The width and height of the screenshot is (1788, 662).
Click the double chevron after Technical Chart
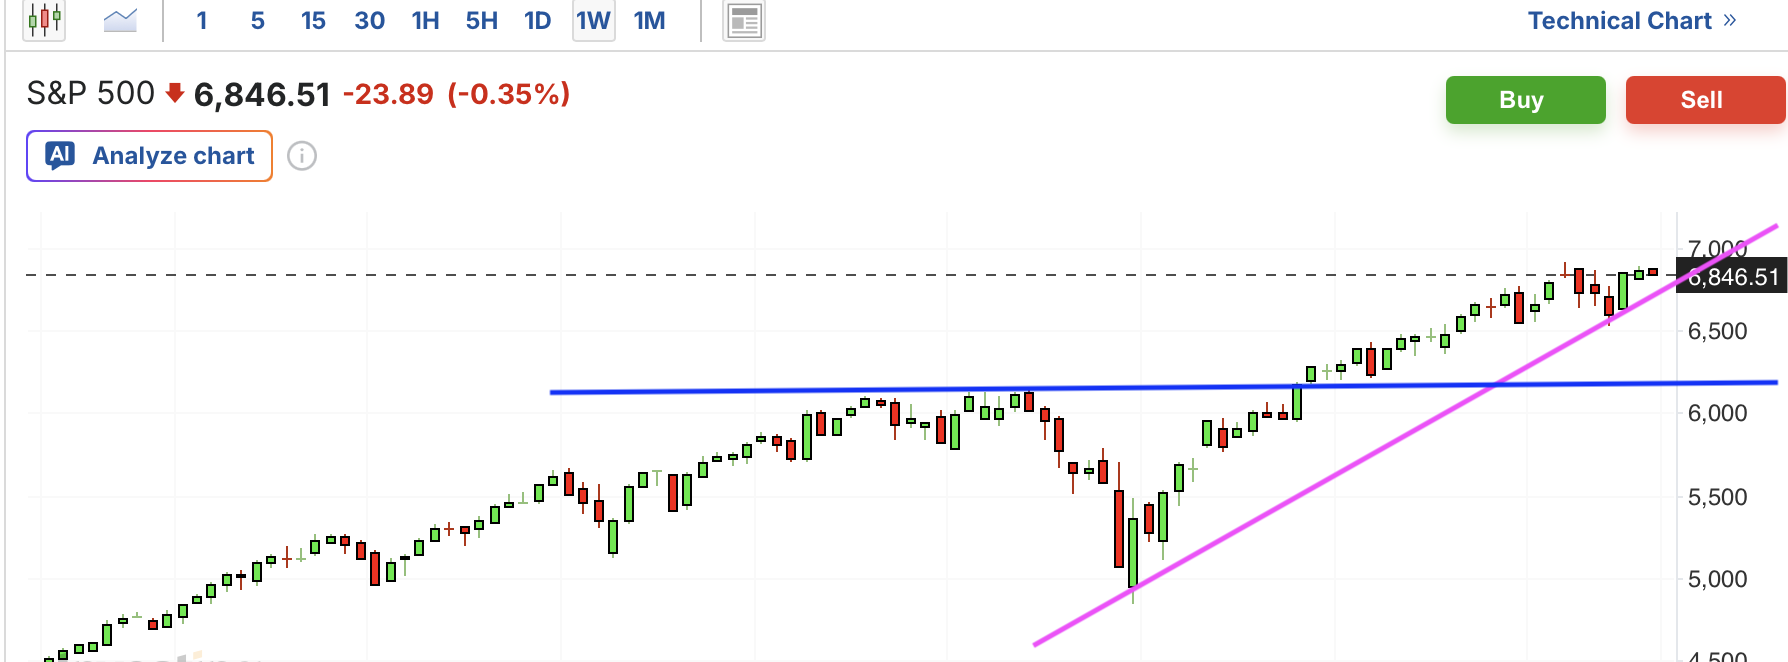pyautogui.click(x=1730, y=20)
